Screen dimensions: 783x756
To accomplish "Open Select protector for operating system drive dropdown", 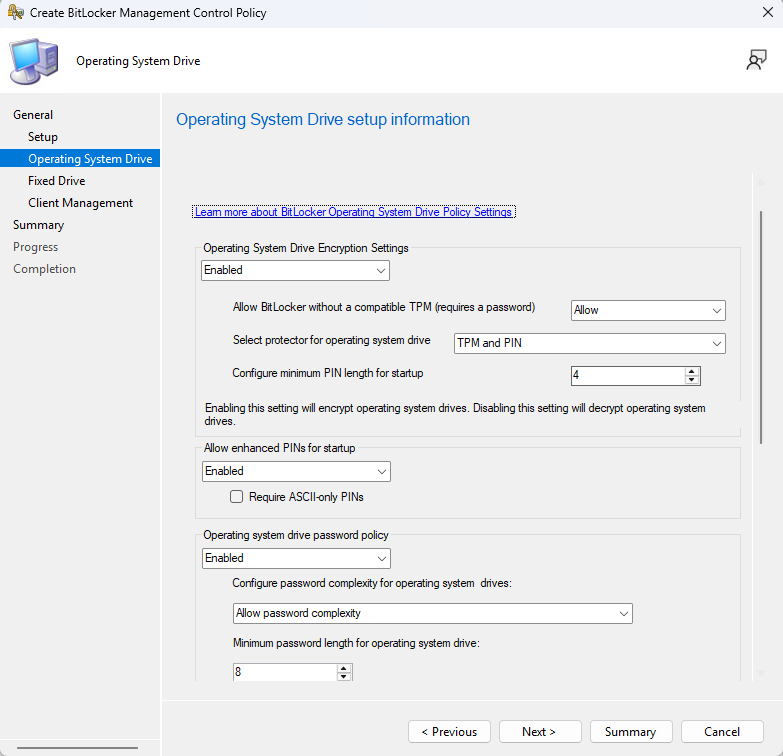I will [x=589, y=343].
